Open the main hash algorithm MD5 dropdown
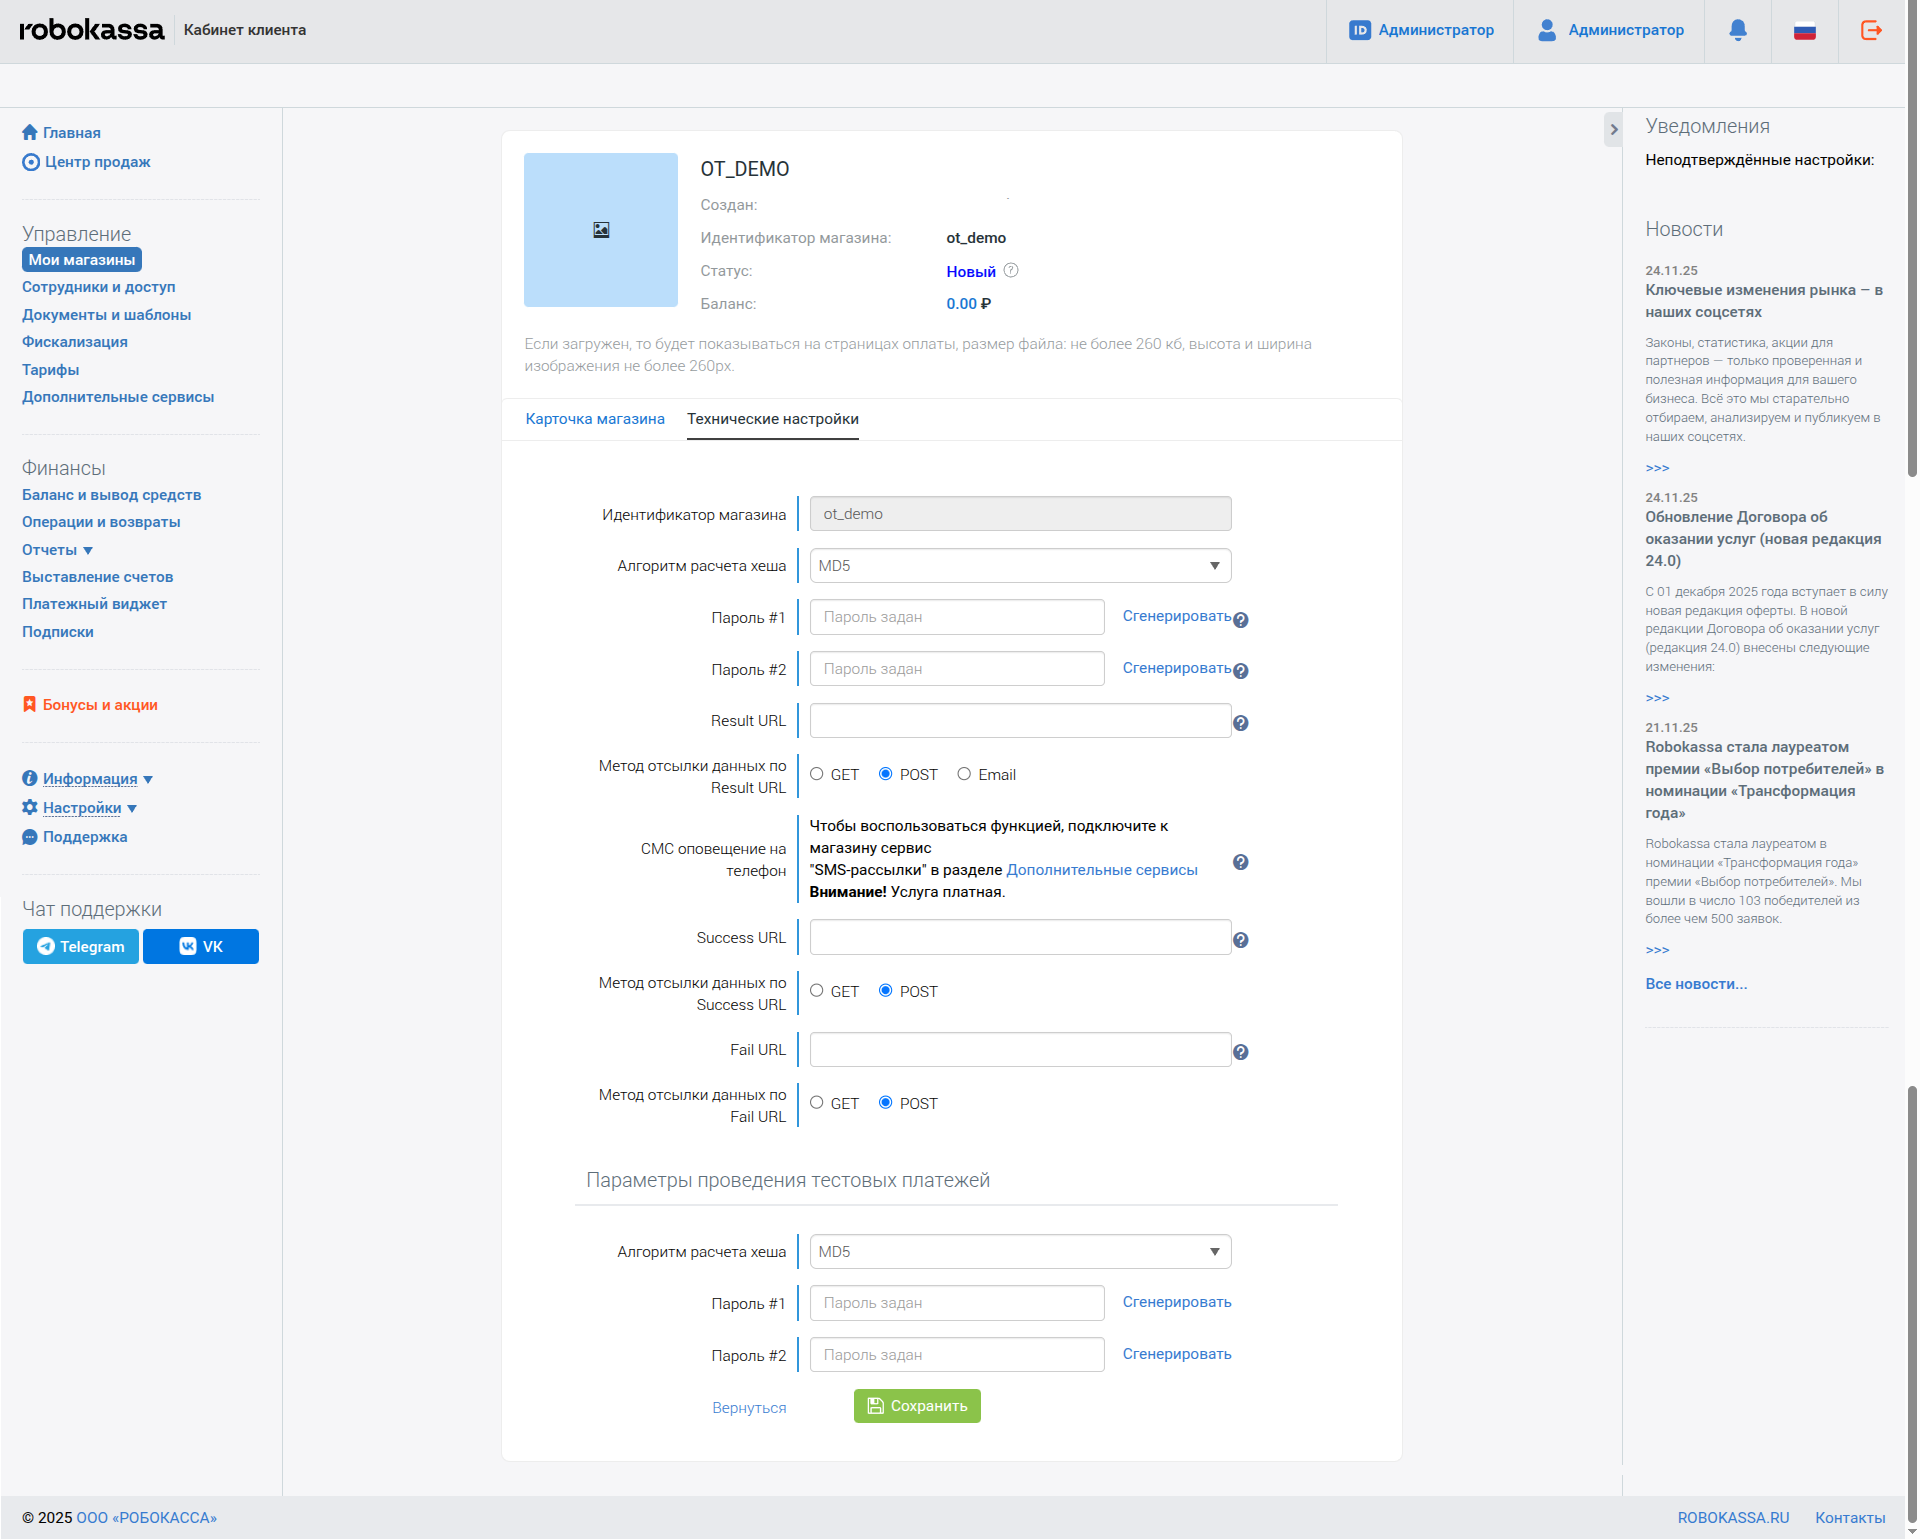1920x1539 pixels. pos(1019,566)
